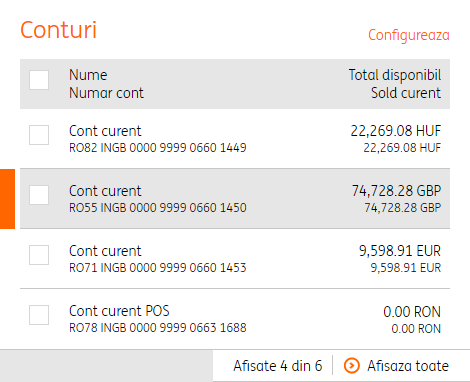Click IBAN RO71 INGB 0000 9999 0660 1453
This screenshot has width=470, height=382.
coord(158,268)
